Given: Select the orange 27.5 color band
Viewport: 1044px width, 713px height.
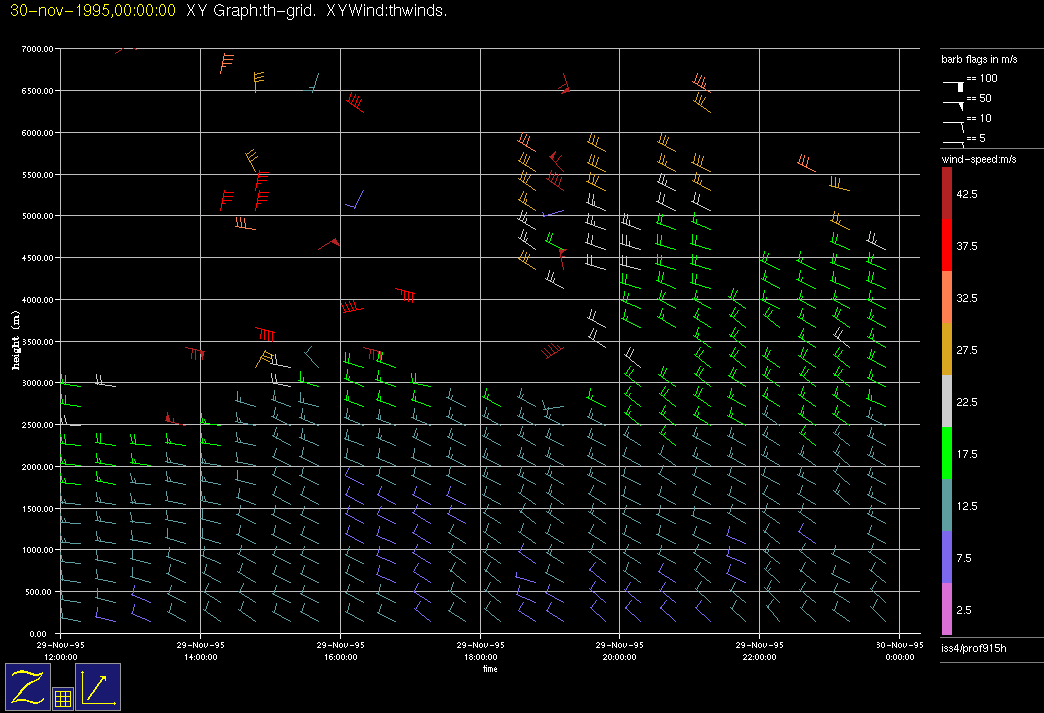Looking at the screenshot, I should click(x=947, y=349).
